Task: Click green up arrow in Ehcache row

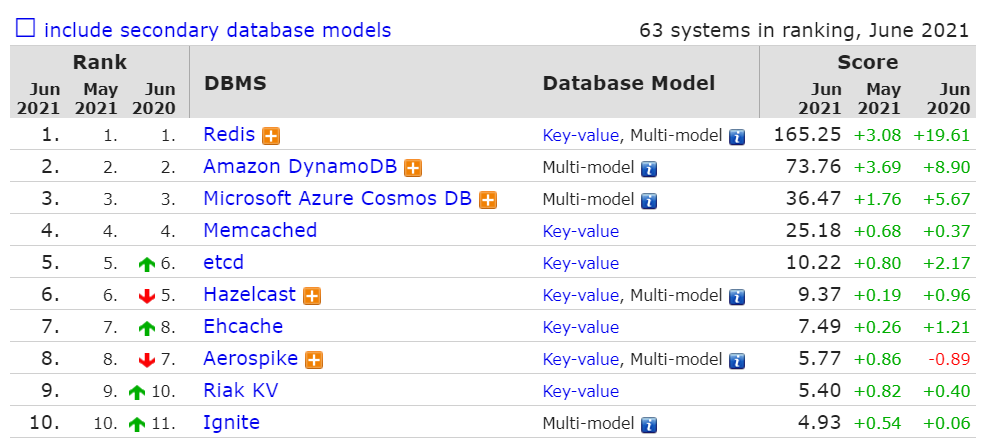Action: [146, 328]
